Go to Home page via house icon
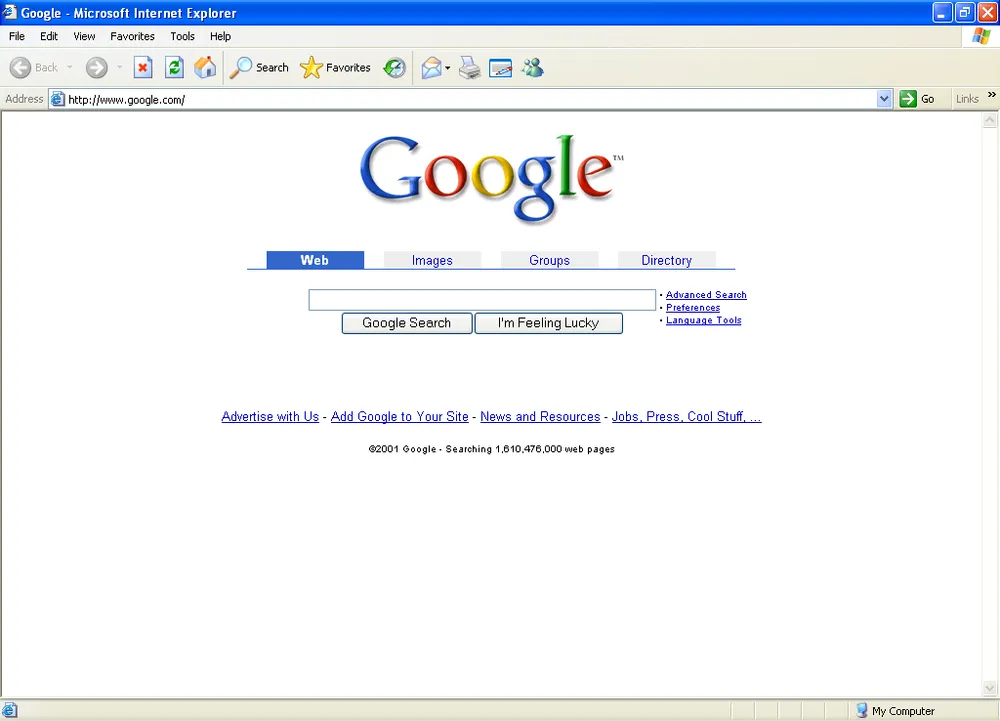Image resolution: width=1000 pixels, height=721 pixels. coord(205,68)
